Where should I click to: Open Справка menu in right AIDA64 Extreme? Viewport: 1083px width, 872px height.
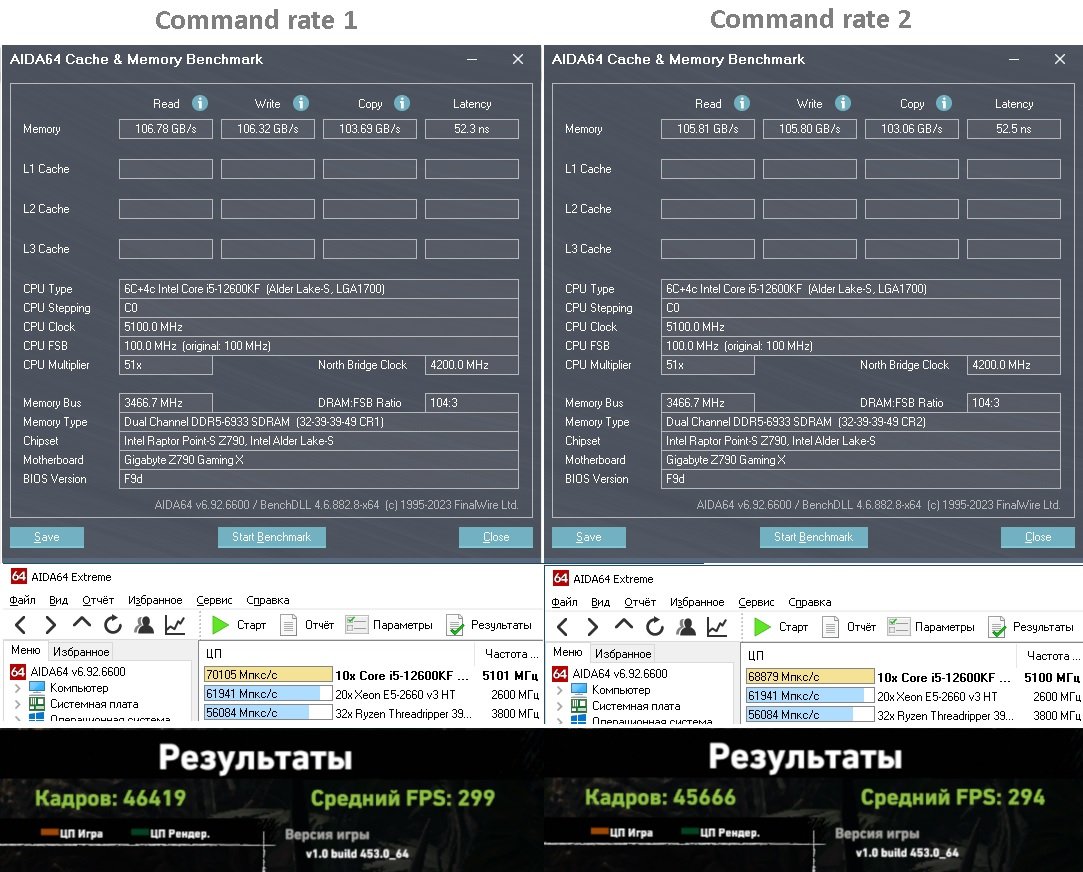click(809, 602)
